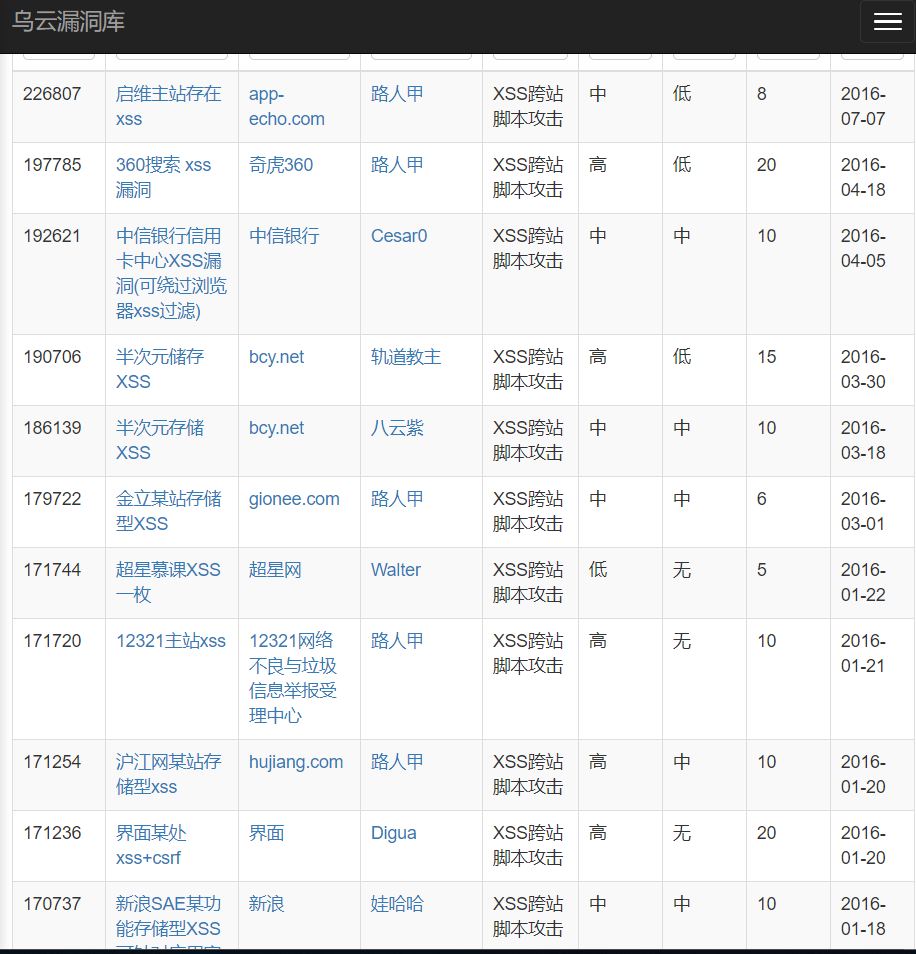
Task: Select rank value 15 in row 190706
Action: [x=766, y=357]
